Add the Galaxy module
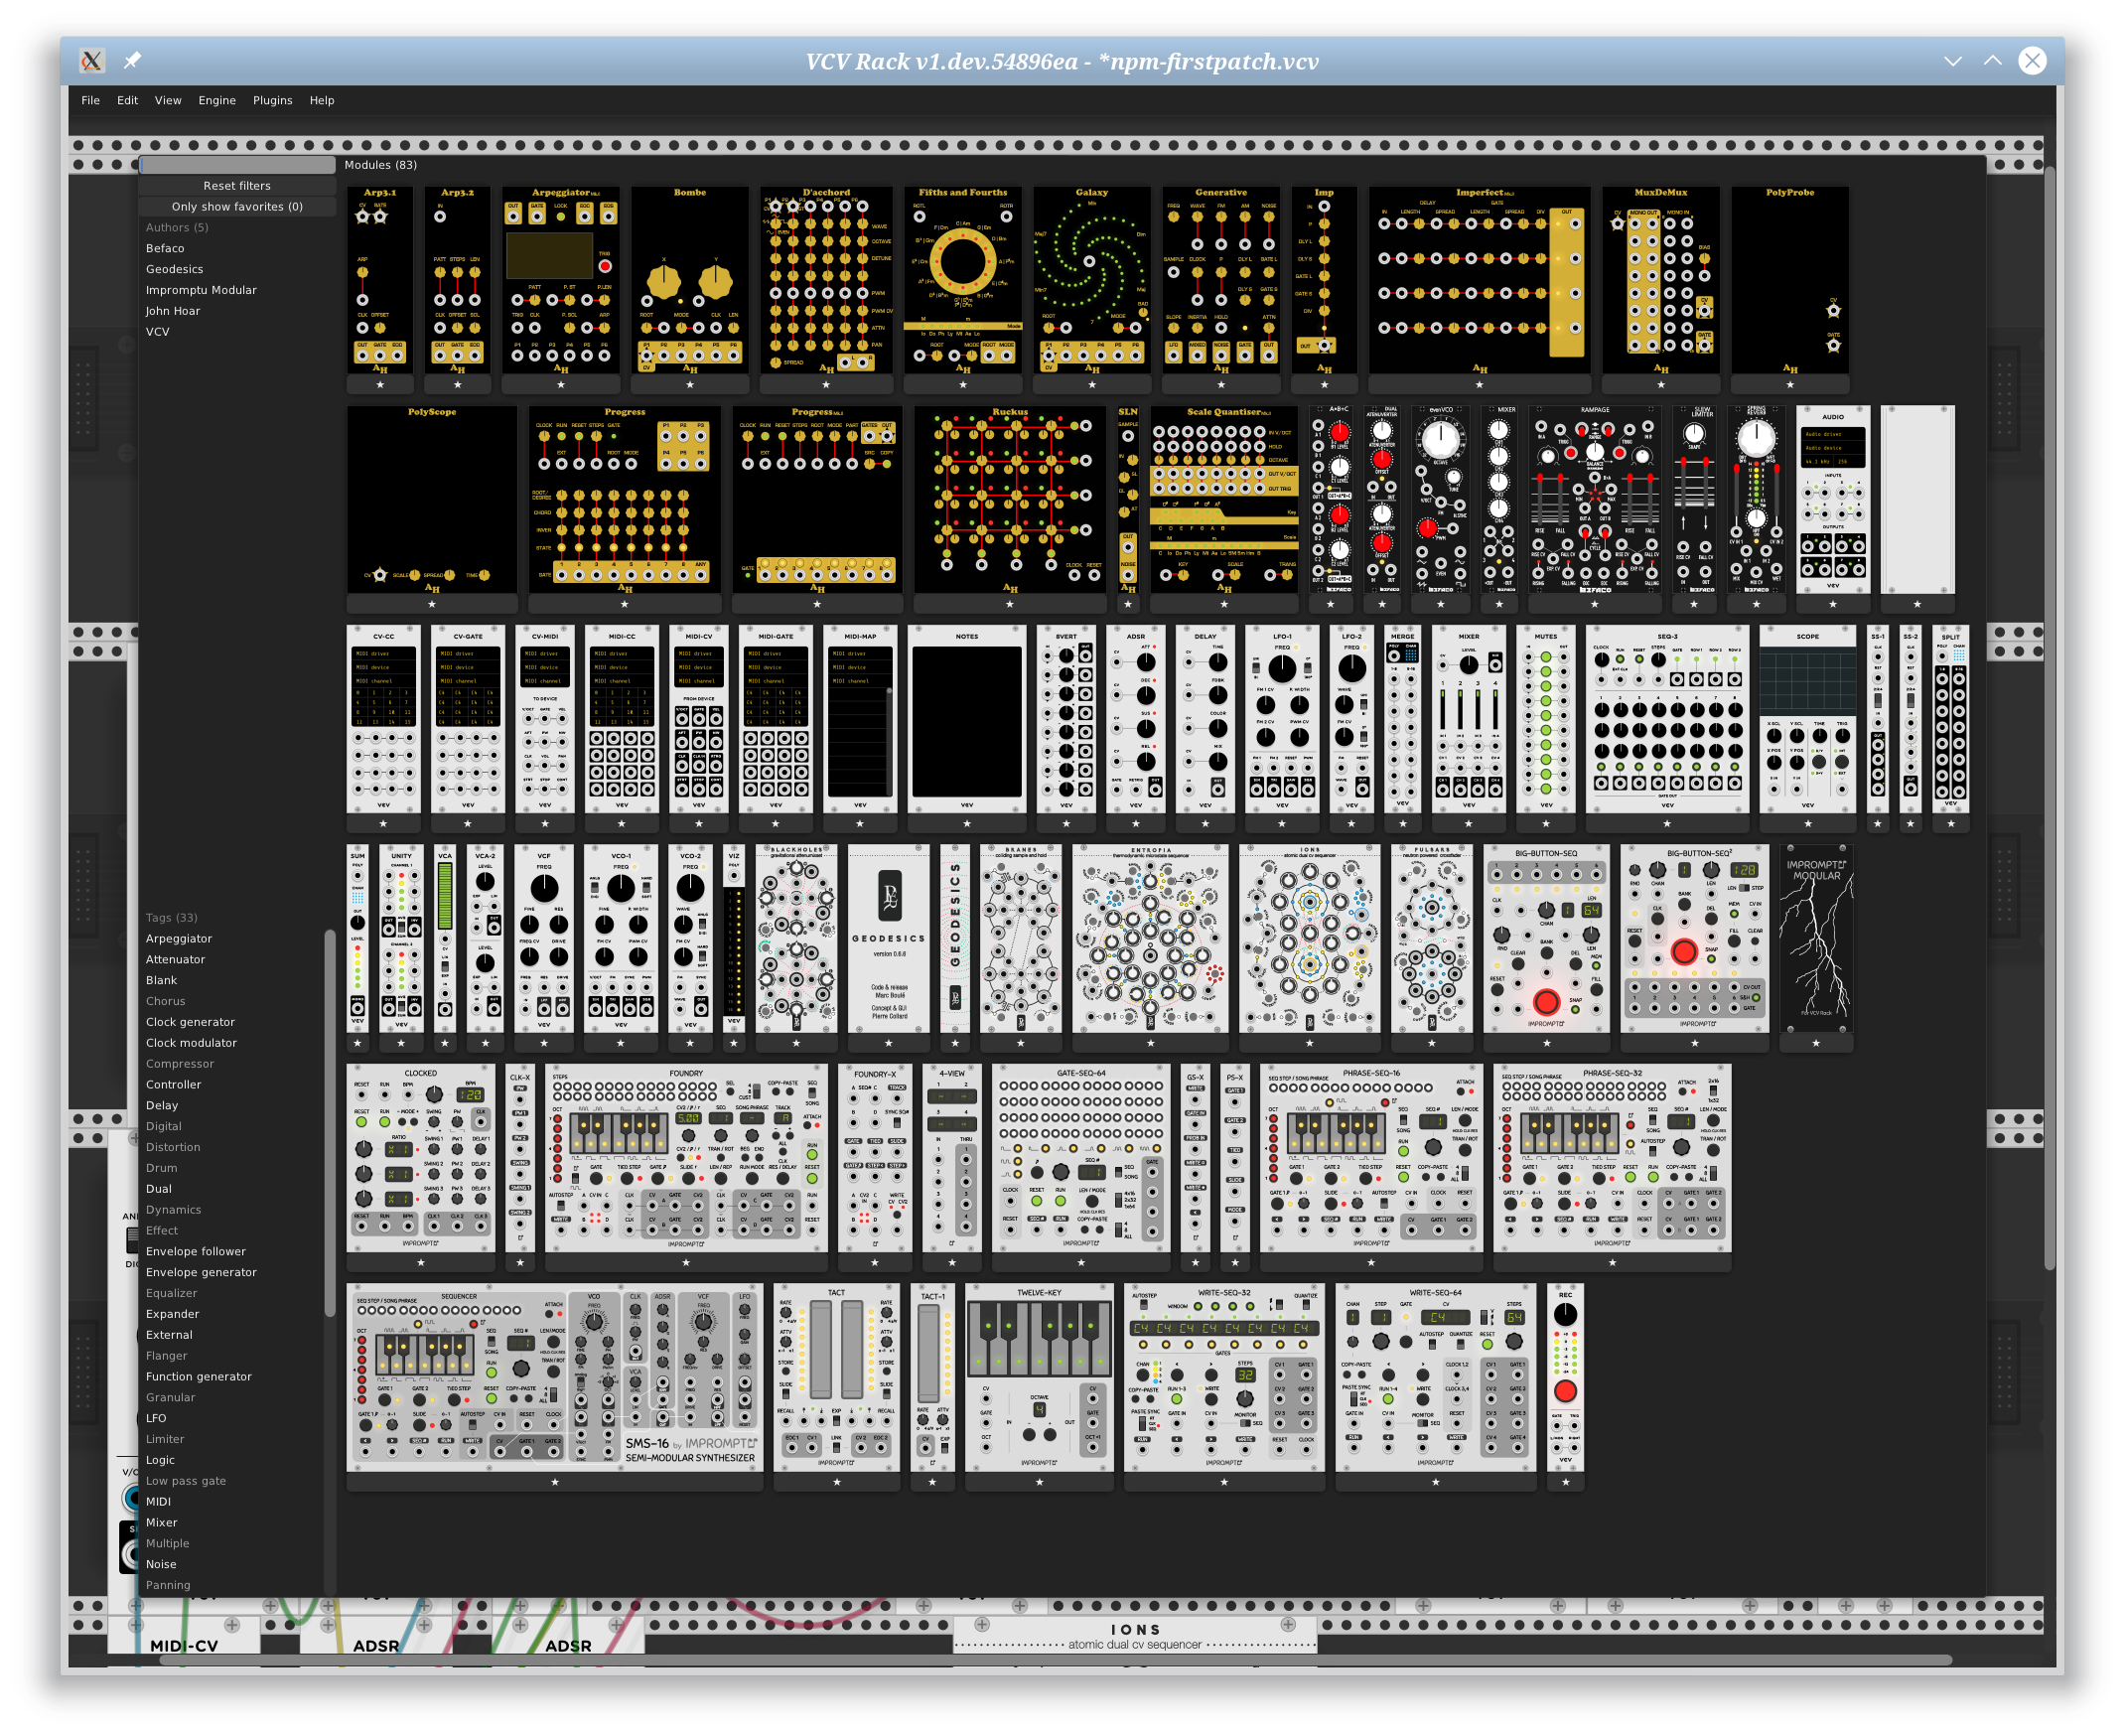Image resolution: width=2125 pixels, height=1736 pixels. 1092,280
